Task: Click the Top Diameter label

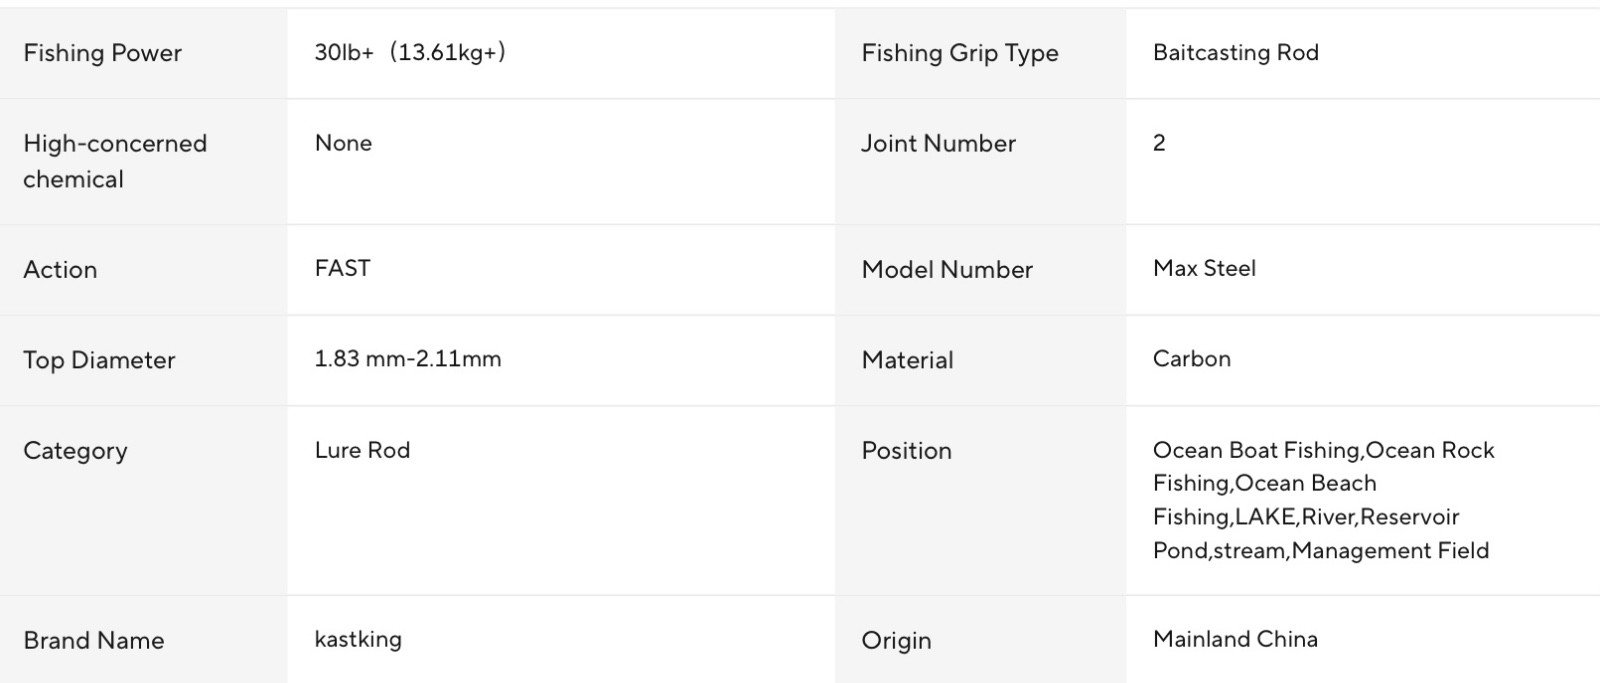Action: point(99,360)
